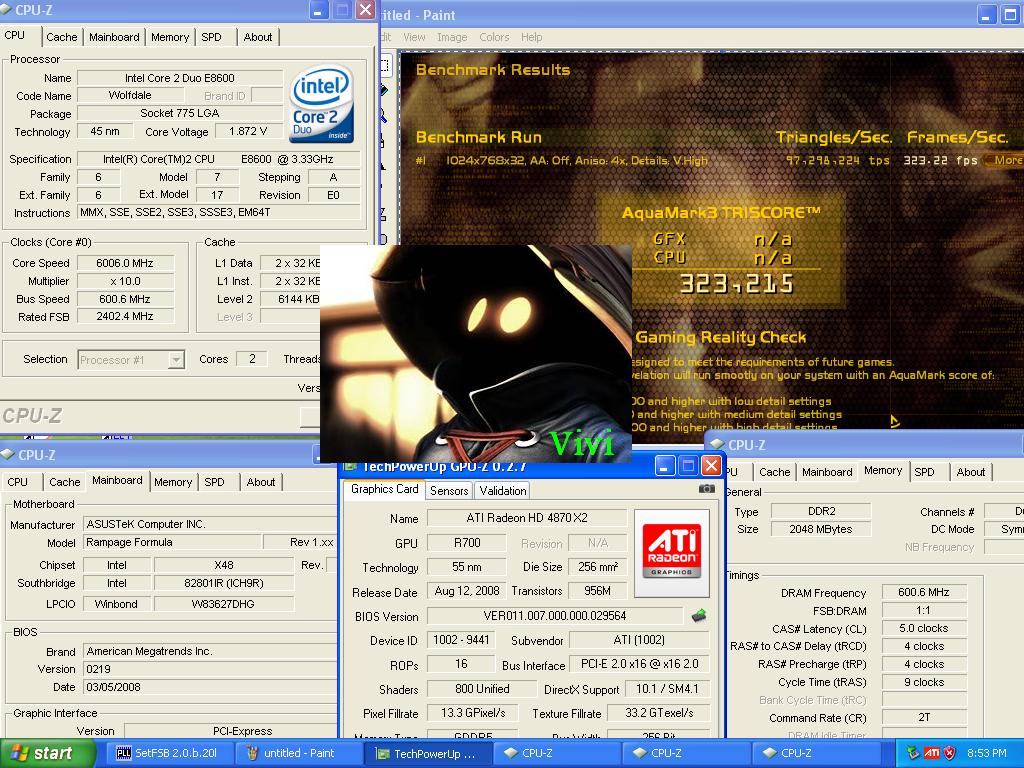The height and width of the screenshot is (768, 1024).
Task: Click the system clock showing 8:53 PM
Action: point(987,753)
